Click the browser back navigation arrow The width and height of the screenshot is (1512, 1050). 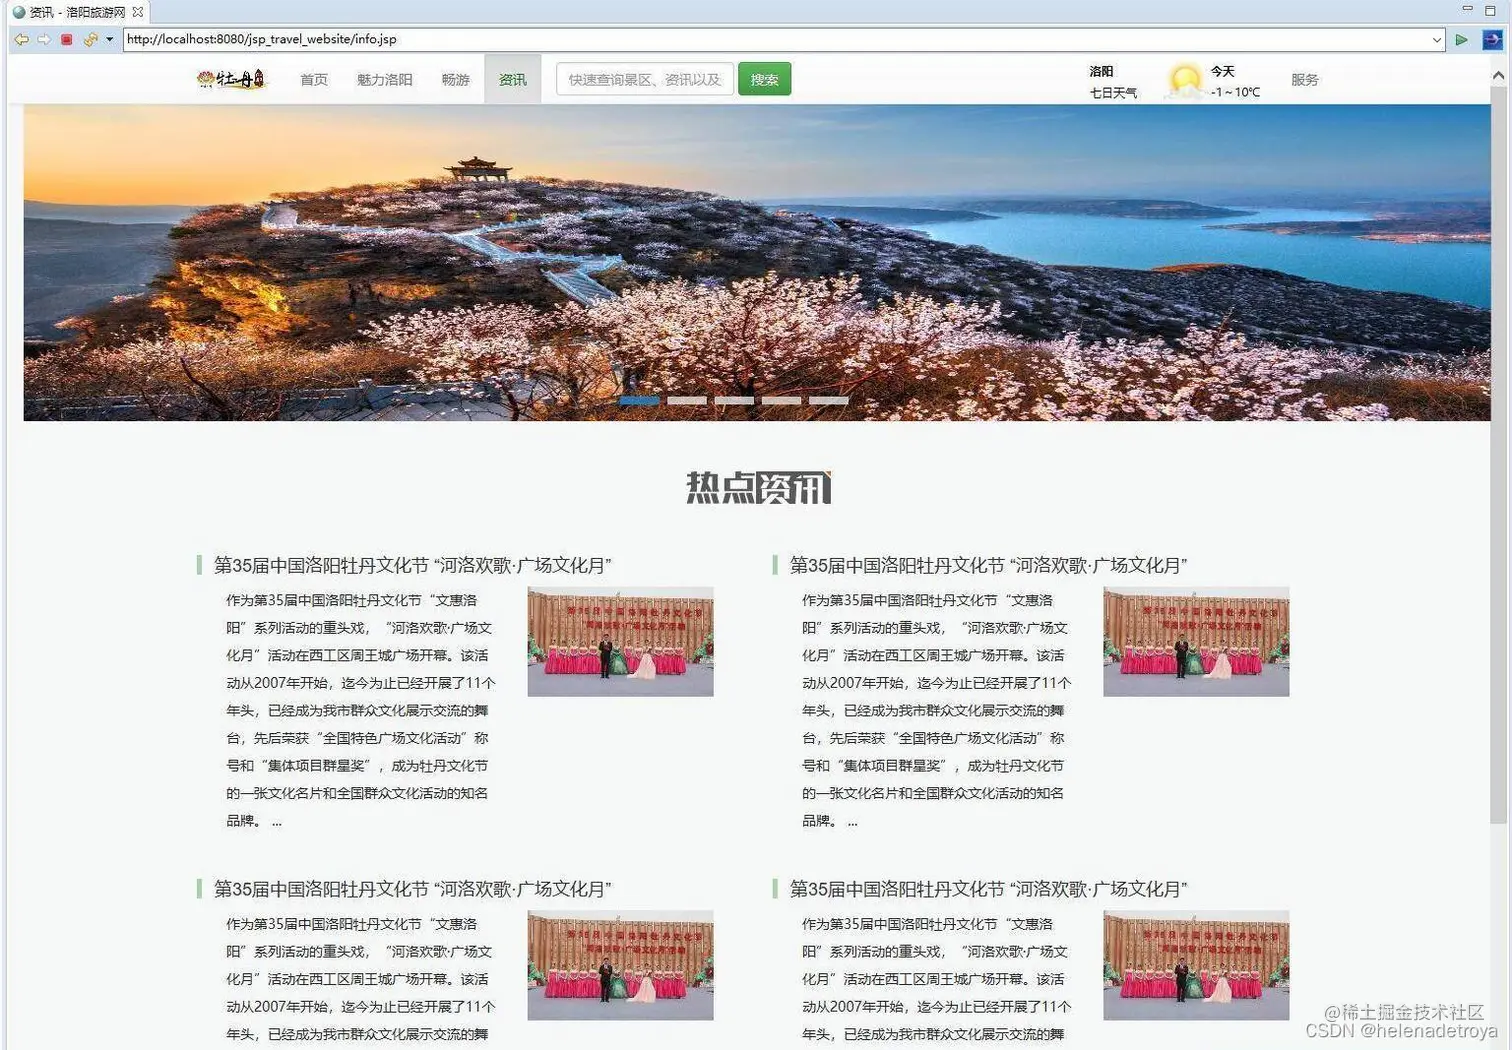click(x=22, y=39)
